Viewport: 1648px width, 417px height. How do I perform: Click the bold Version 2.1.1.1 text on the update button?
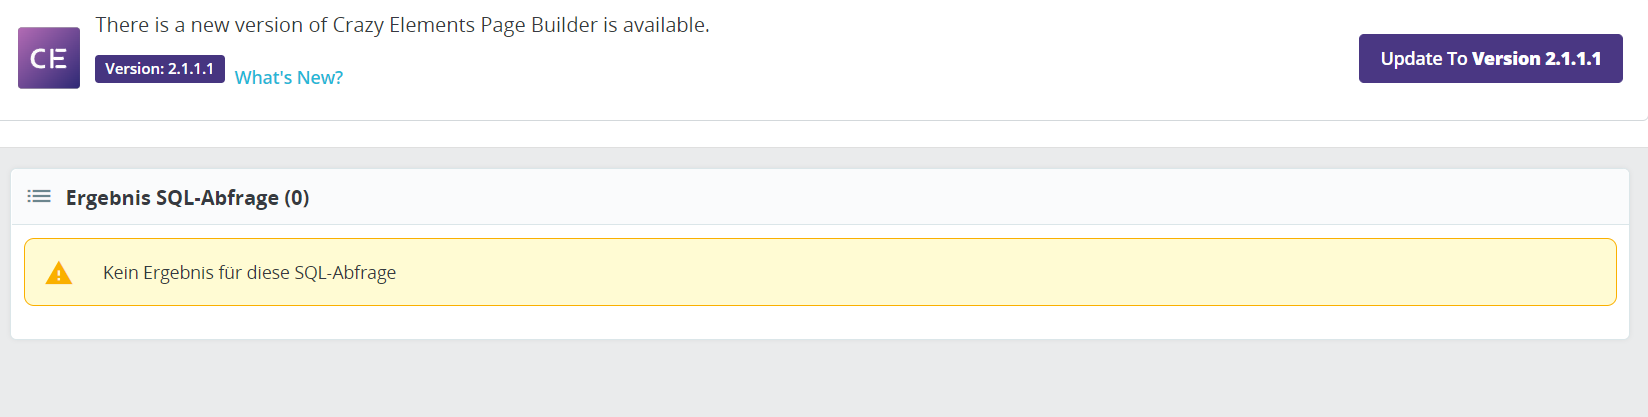1537,58
